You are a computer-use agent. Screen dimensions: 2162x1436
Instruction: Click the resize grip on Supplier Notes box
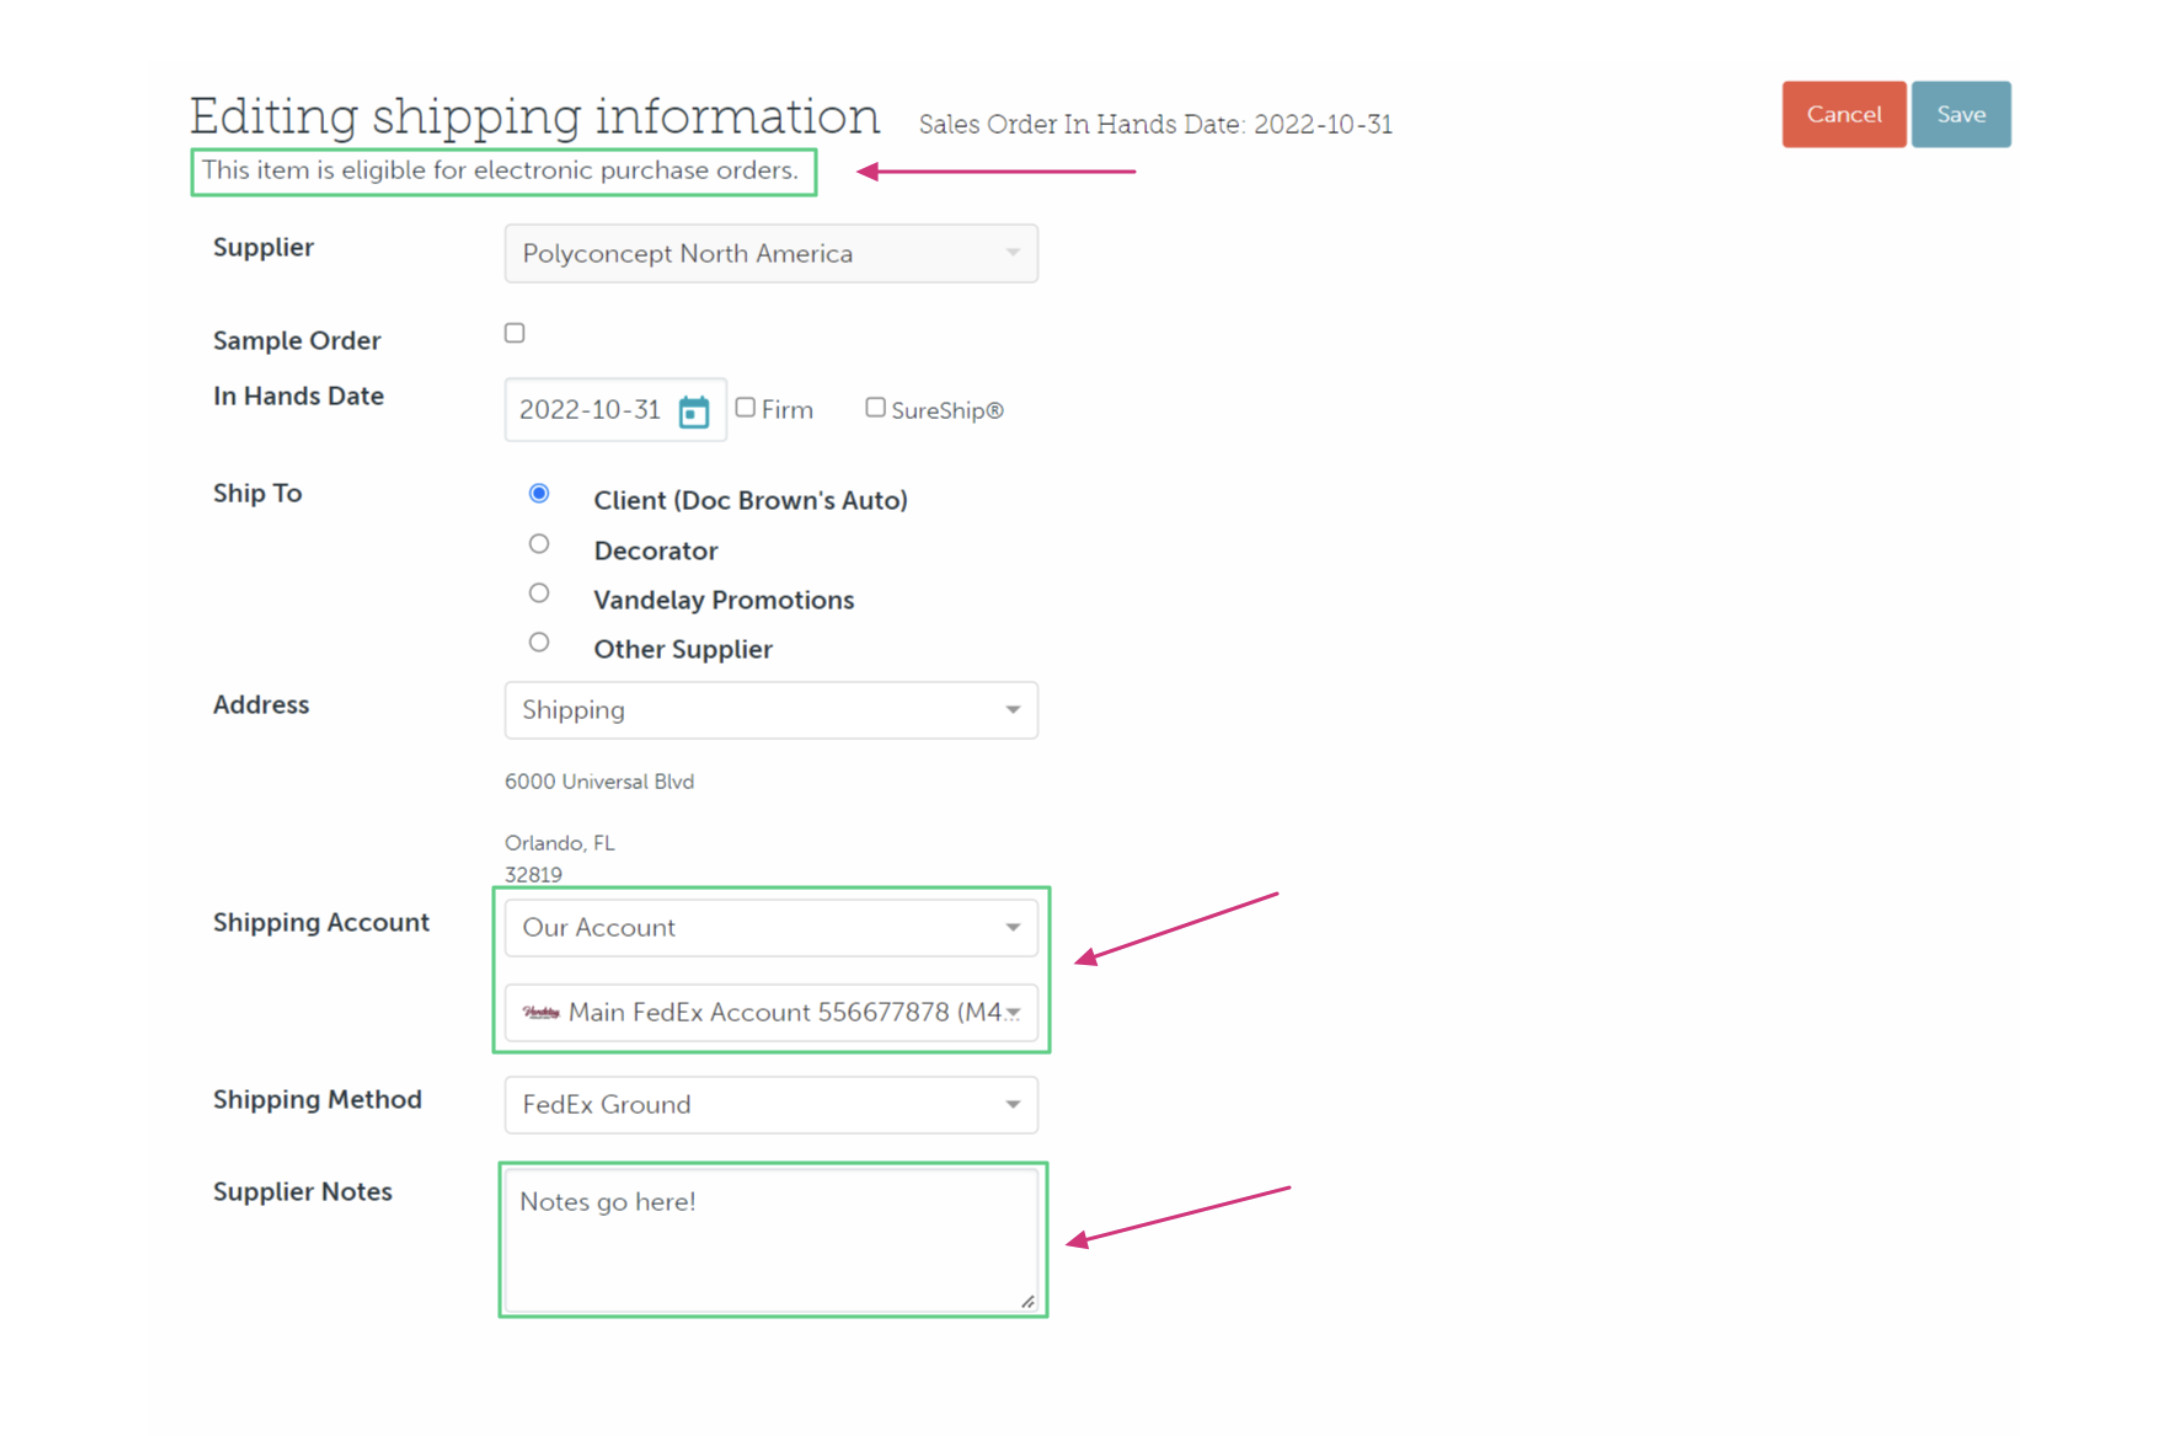(x=1027, y=1302)
